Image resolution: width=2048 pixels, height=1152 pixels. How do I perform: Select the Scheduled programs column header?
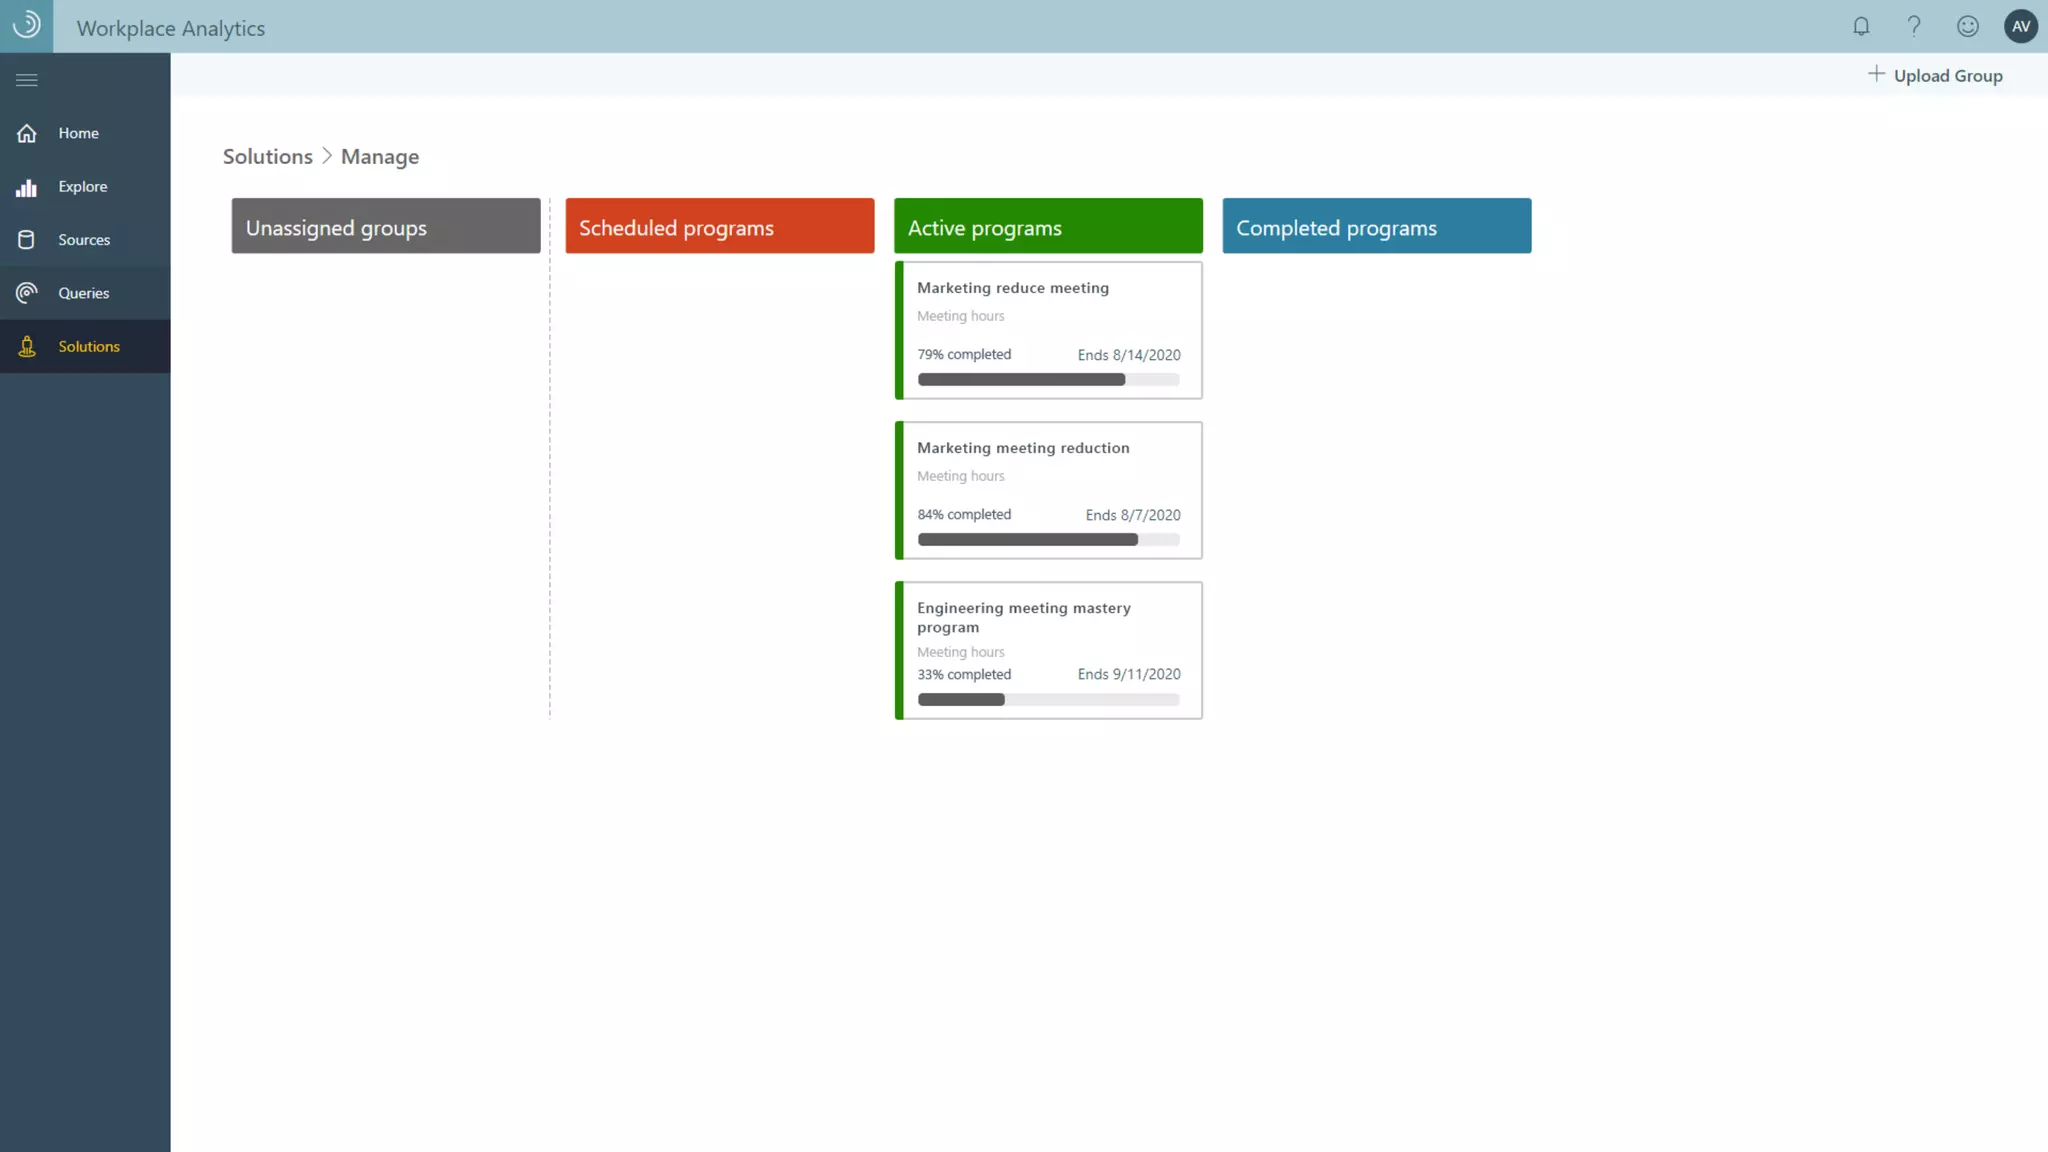pyautogui.click(x=719, y=226)
